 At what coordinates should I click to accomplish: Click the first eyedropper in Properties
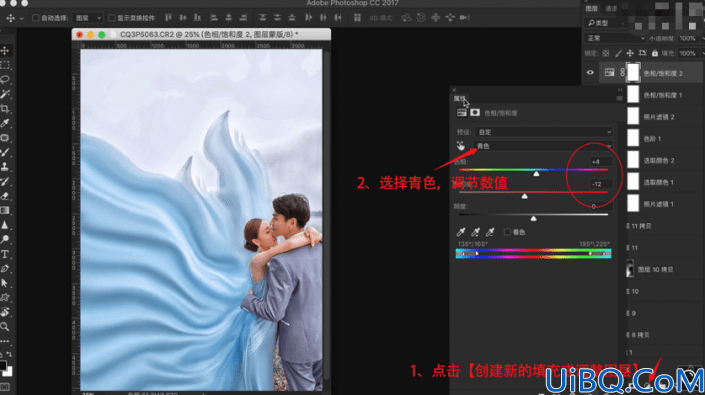461,232
